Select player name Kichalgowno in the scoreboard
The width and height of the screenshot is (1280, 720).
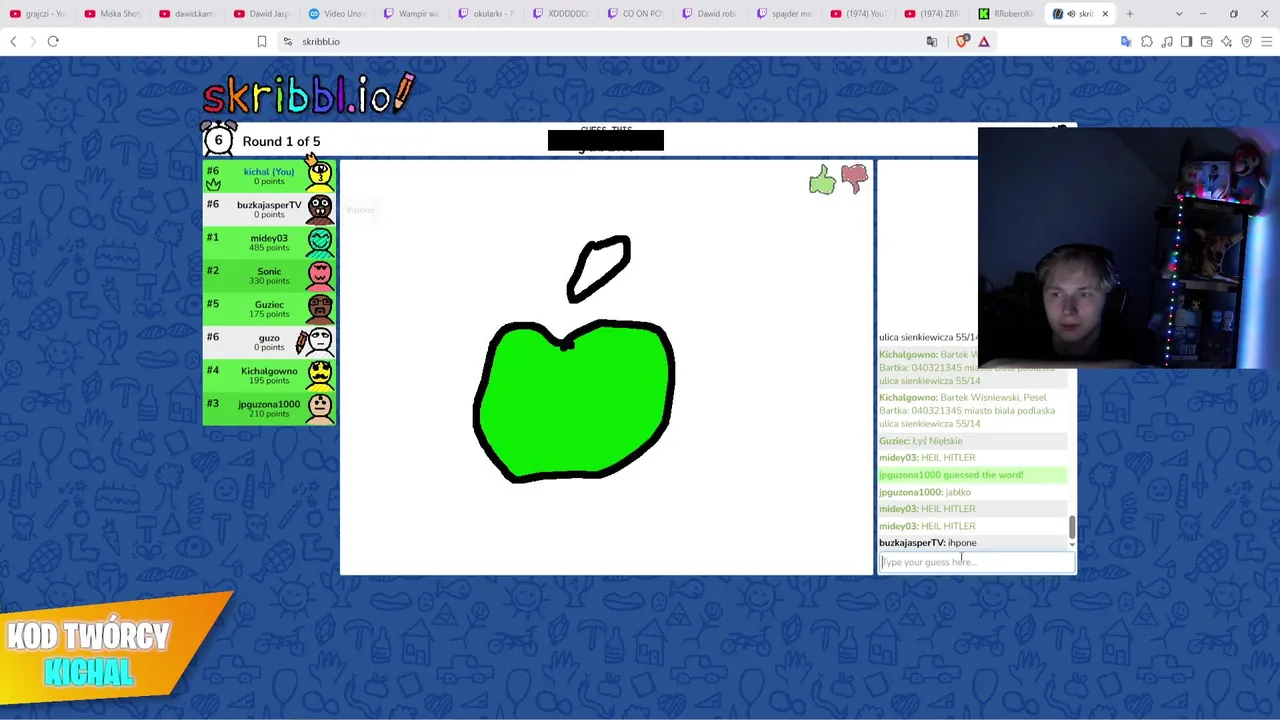(269, 371)
